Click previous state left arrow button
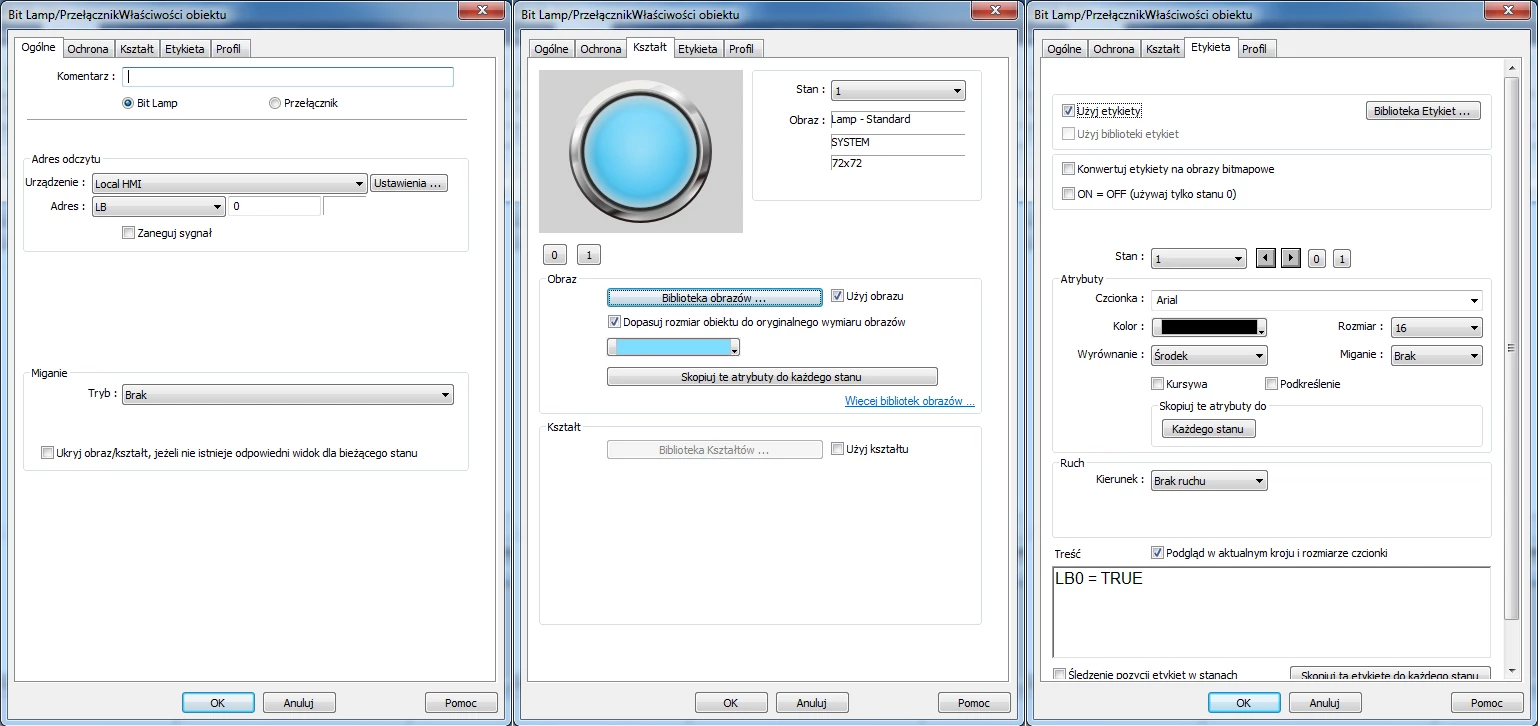 coord(1265,258)
